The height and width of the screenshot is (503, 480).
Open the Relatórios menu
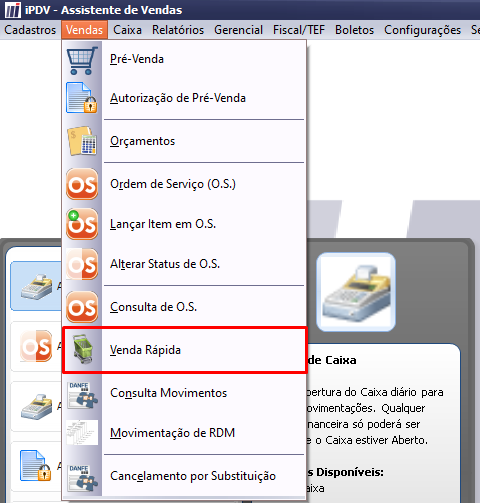coord(178,30)
